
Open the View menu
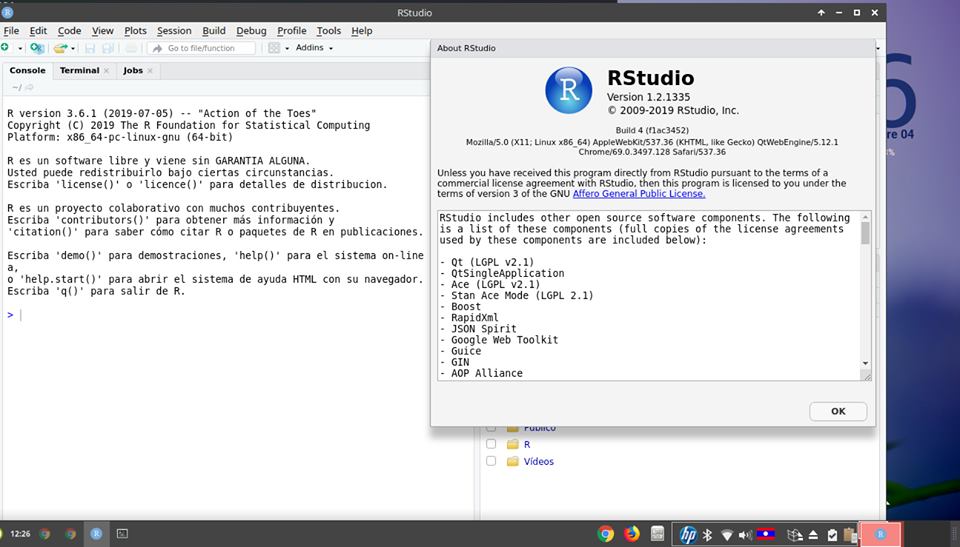pyautogui.click(x=102, y=31)
